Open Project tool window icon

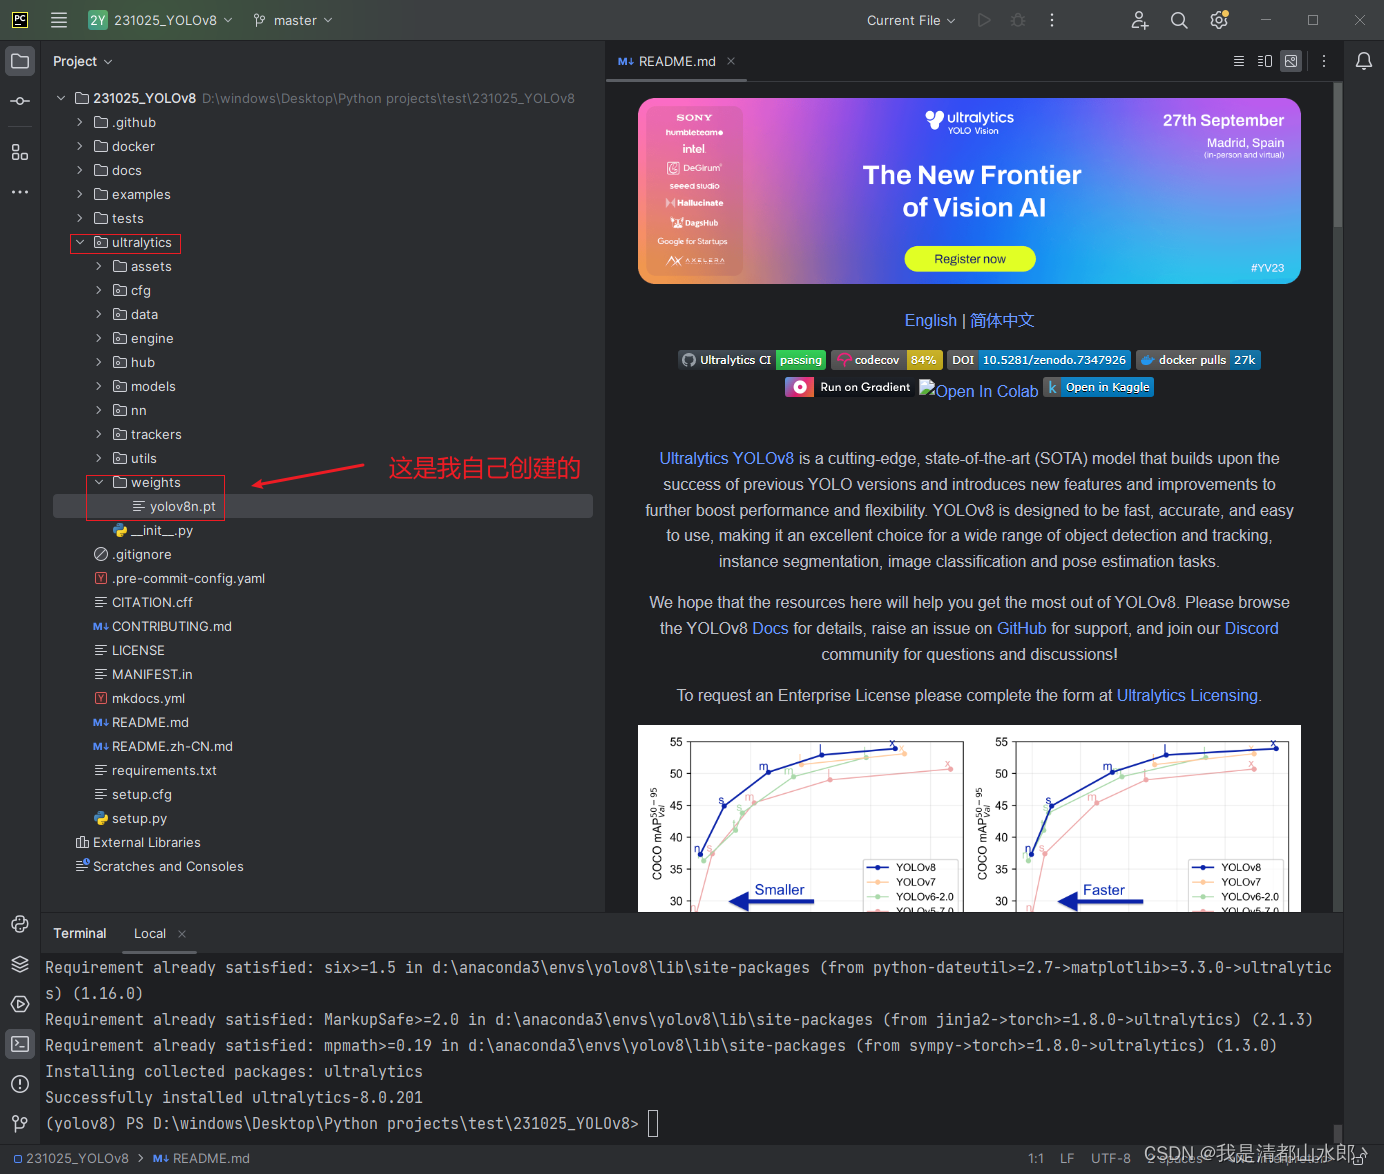20,61
